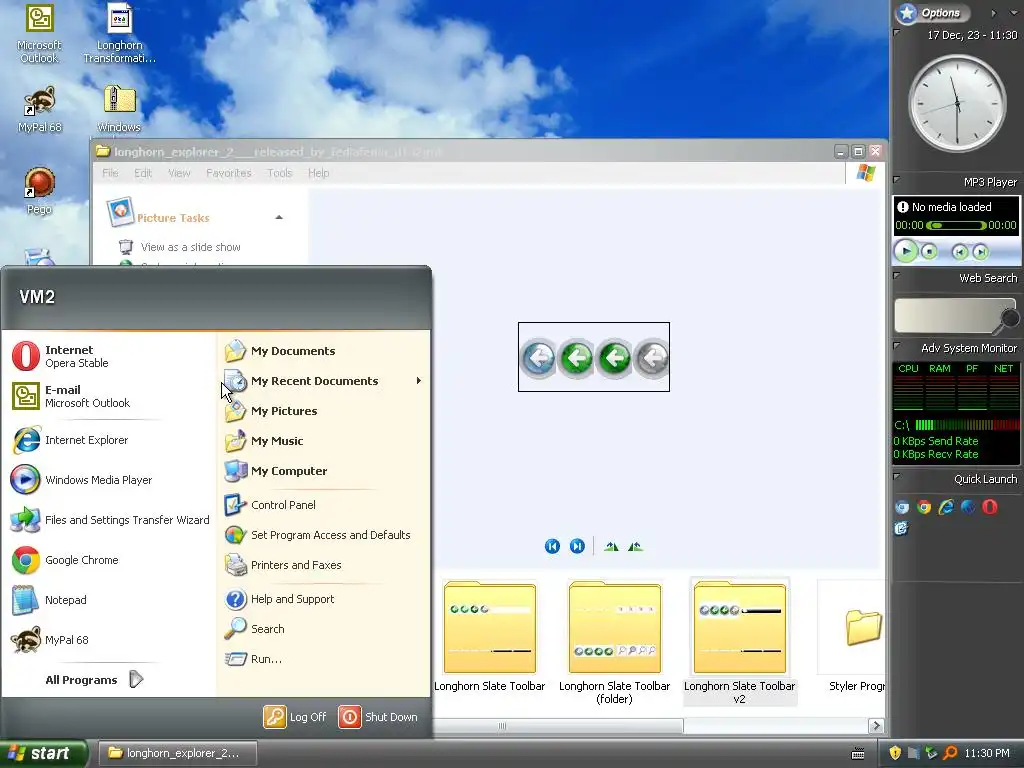The height and width of the screenshot is (768, 1024).
Task: Select Longhorn Slate Toolbar (folder) thumbnail
Action: (615, 642)
